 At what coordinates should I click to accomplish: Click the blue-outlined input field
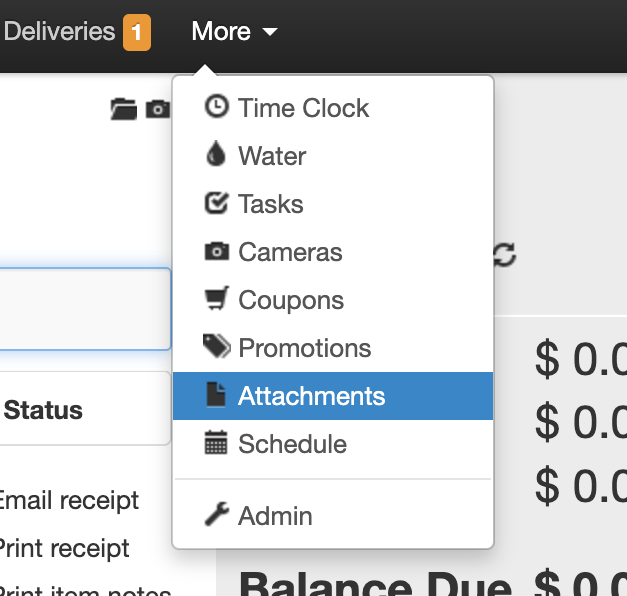84,309
